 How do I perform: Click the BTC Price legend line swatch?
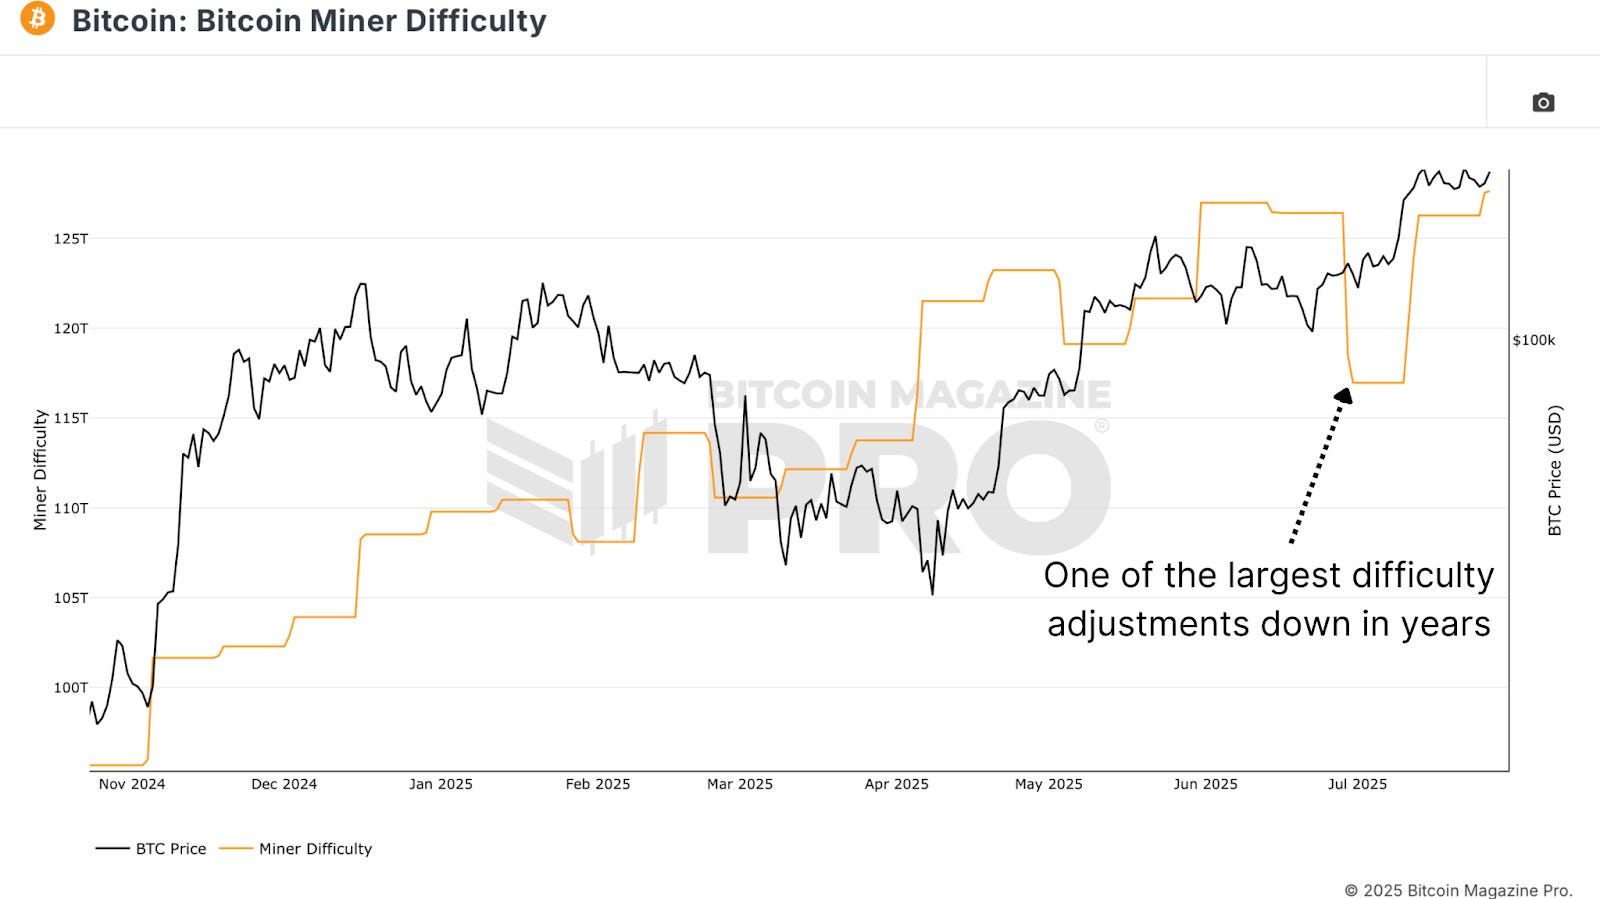tap(112, 848)
